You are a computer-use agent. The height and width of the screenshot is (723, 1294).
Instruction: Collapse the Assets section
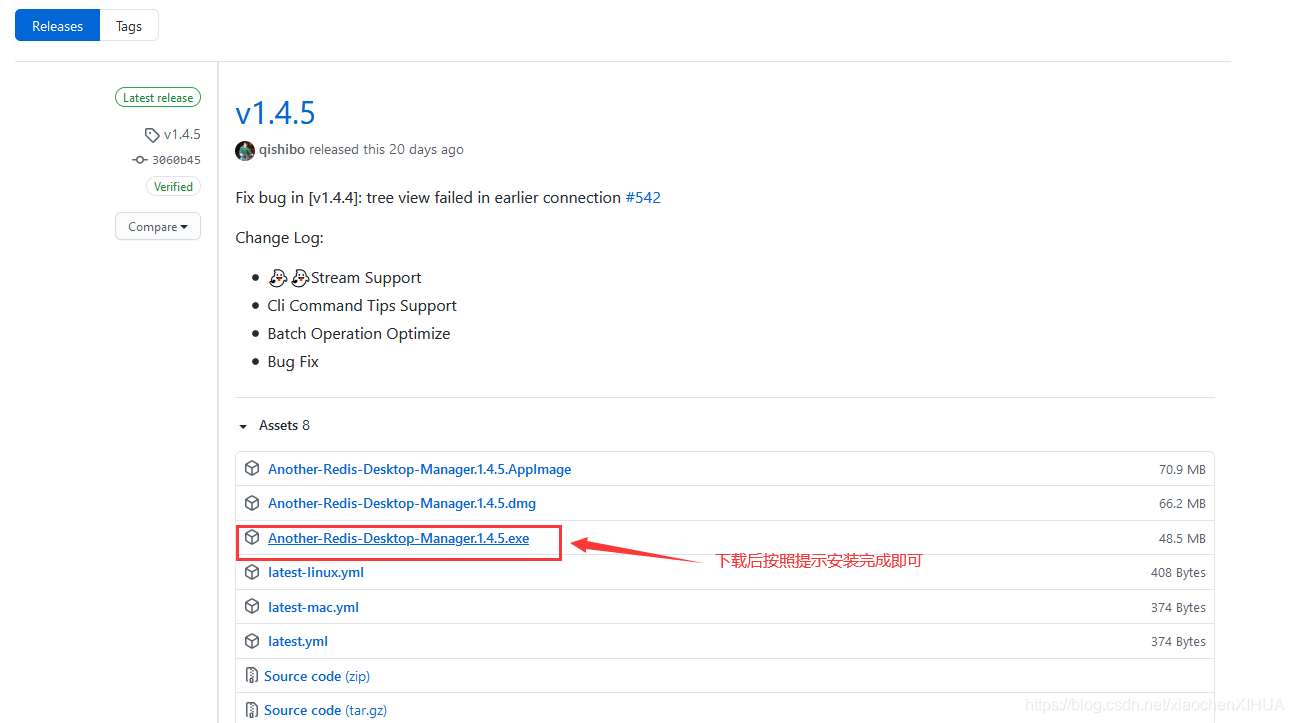(x=274, y=425)
